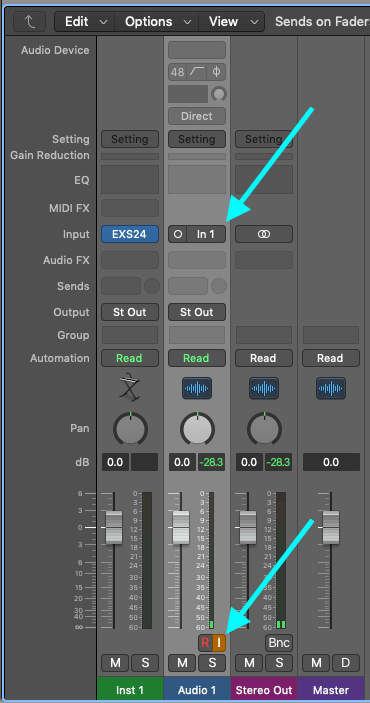Open the View menu
This screenshot has height=703, width=370.
pos(231,22)
